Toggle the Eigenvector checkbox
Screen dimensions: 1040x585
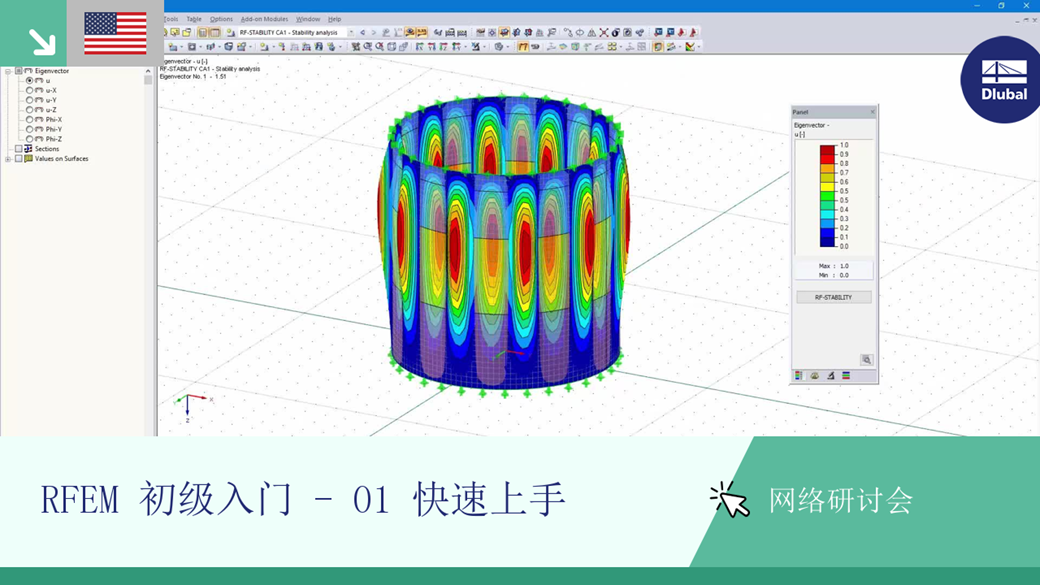19,71
